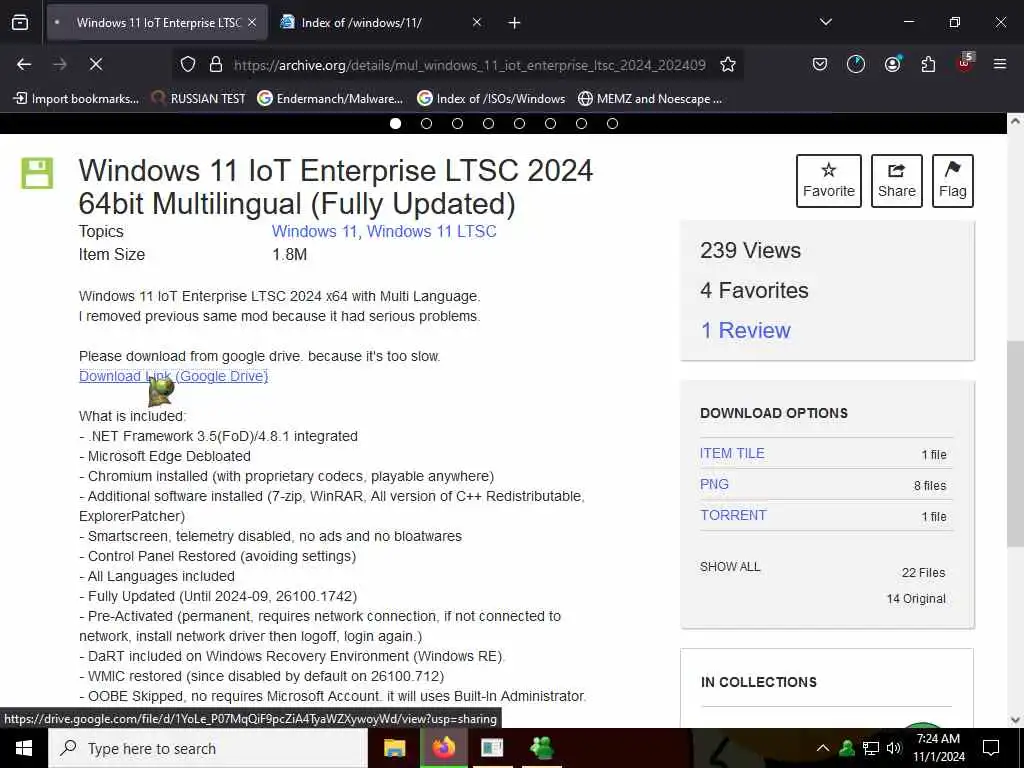Open the Firefox account icon
Image resolution: width=1024 pixels, height=768 pixels.
892,64
